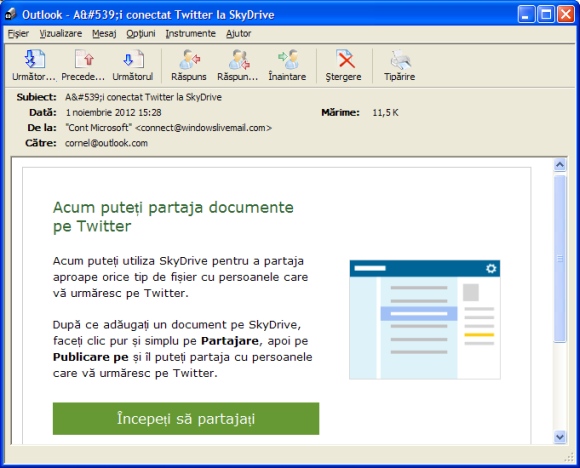The image size is (580, 468).
Task: Close the Outlook message window
Action: pos(566,14)
